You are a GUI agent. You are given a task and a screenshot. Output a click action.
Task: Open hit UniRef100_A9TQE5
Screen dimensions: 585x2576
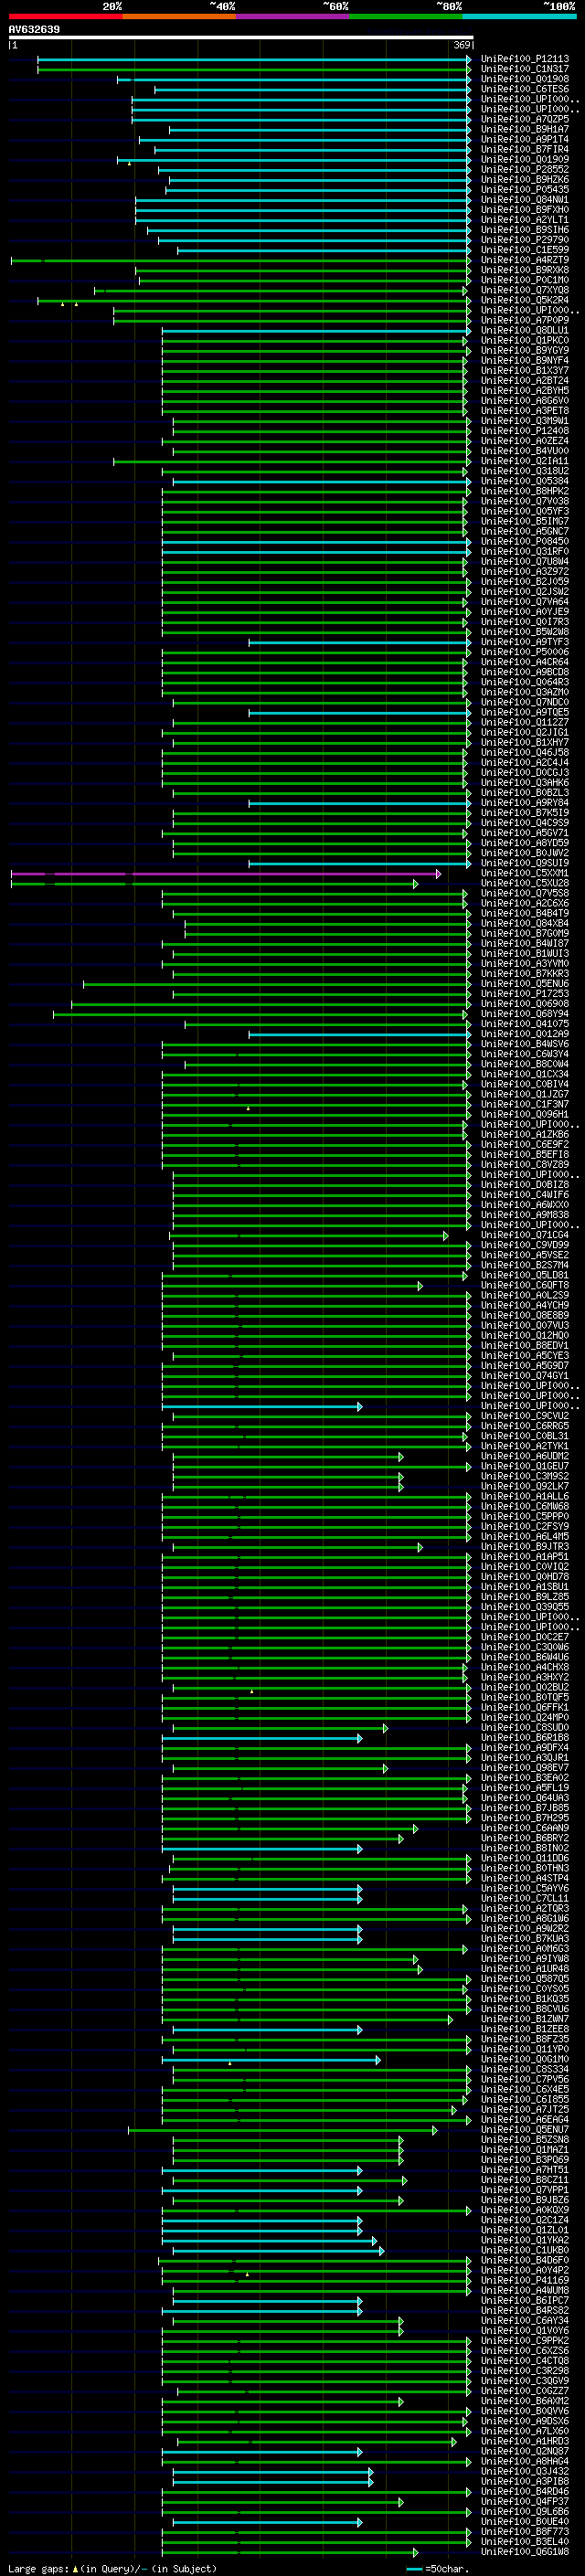(x=525, y=712)
